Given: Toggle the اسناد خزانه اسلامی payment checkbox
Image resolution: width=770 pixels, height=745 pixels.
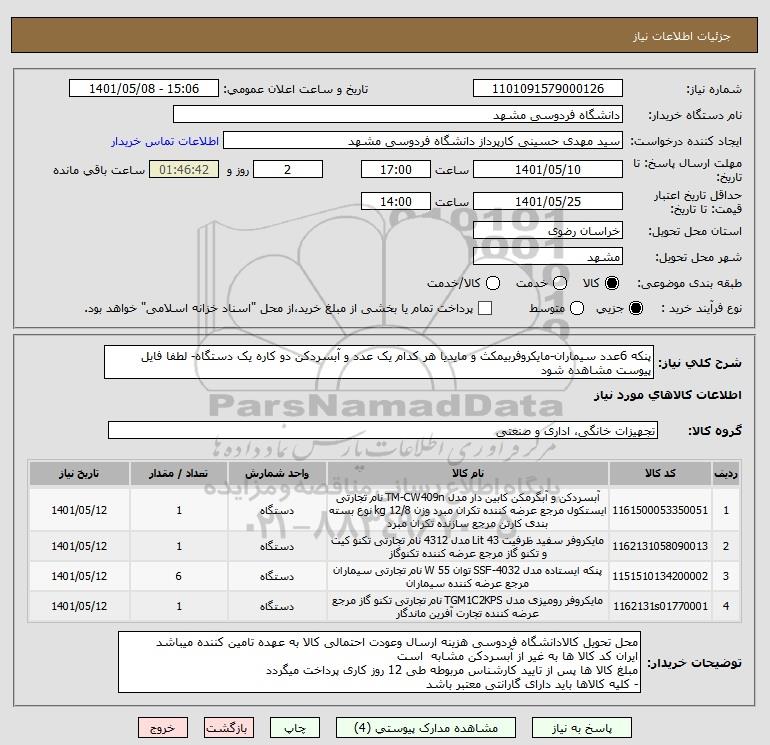Looking at the screenshot, I should [x=485, y=308].
